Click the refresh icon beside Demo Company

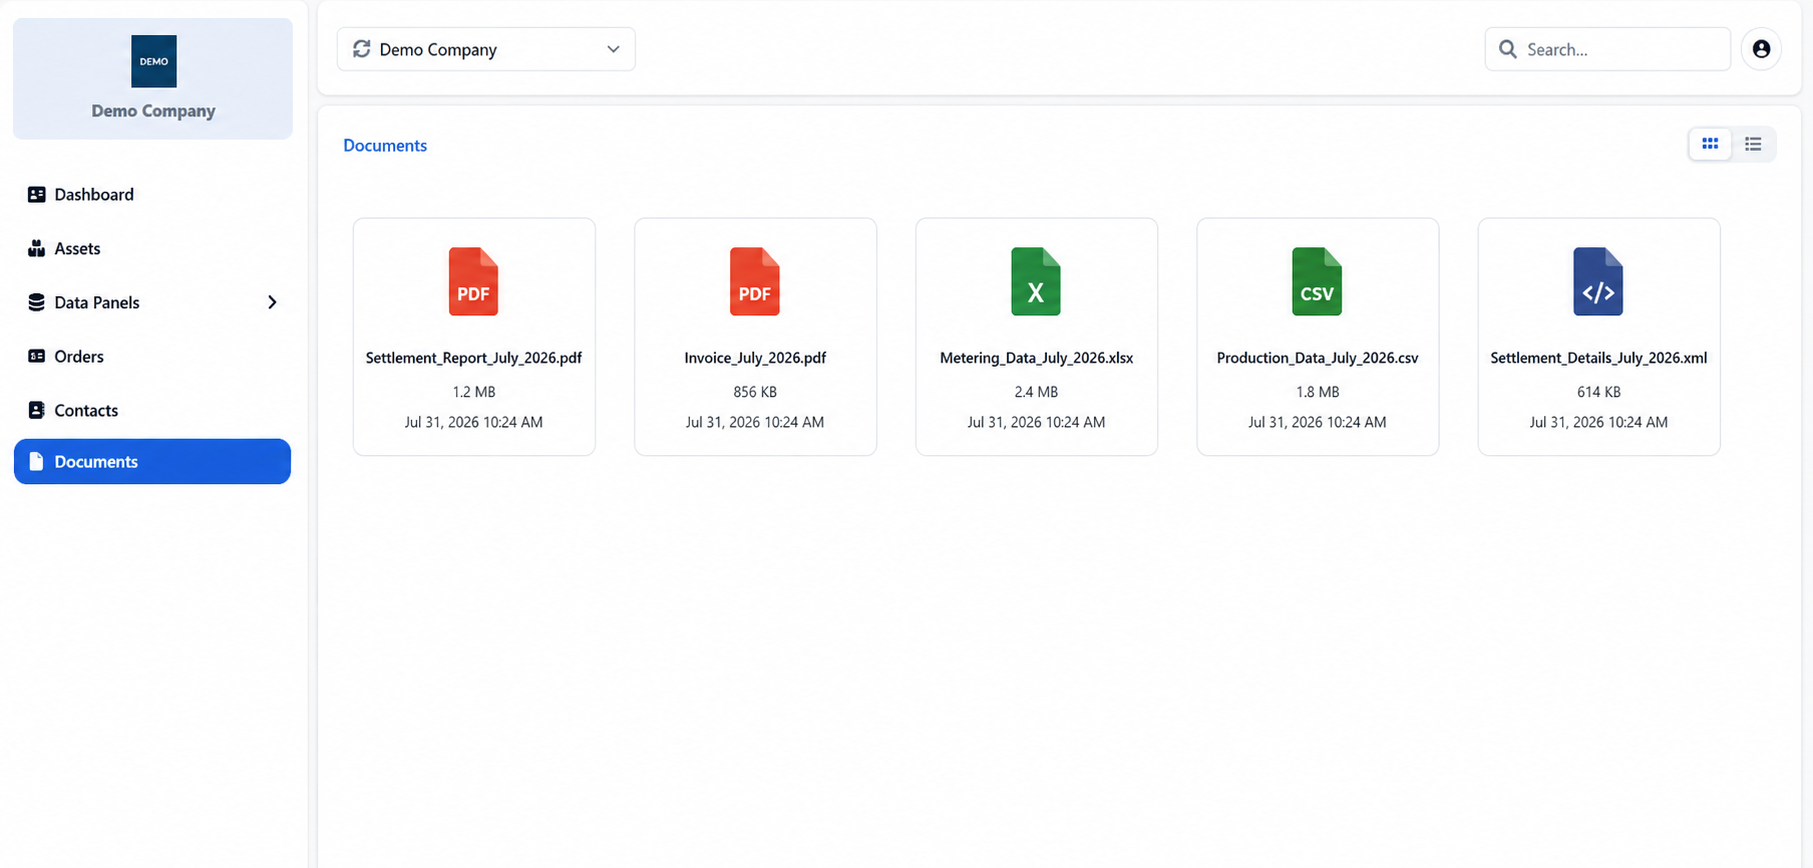click(362, 49)
